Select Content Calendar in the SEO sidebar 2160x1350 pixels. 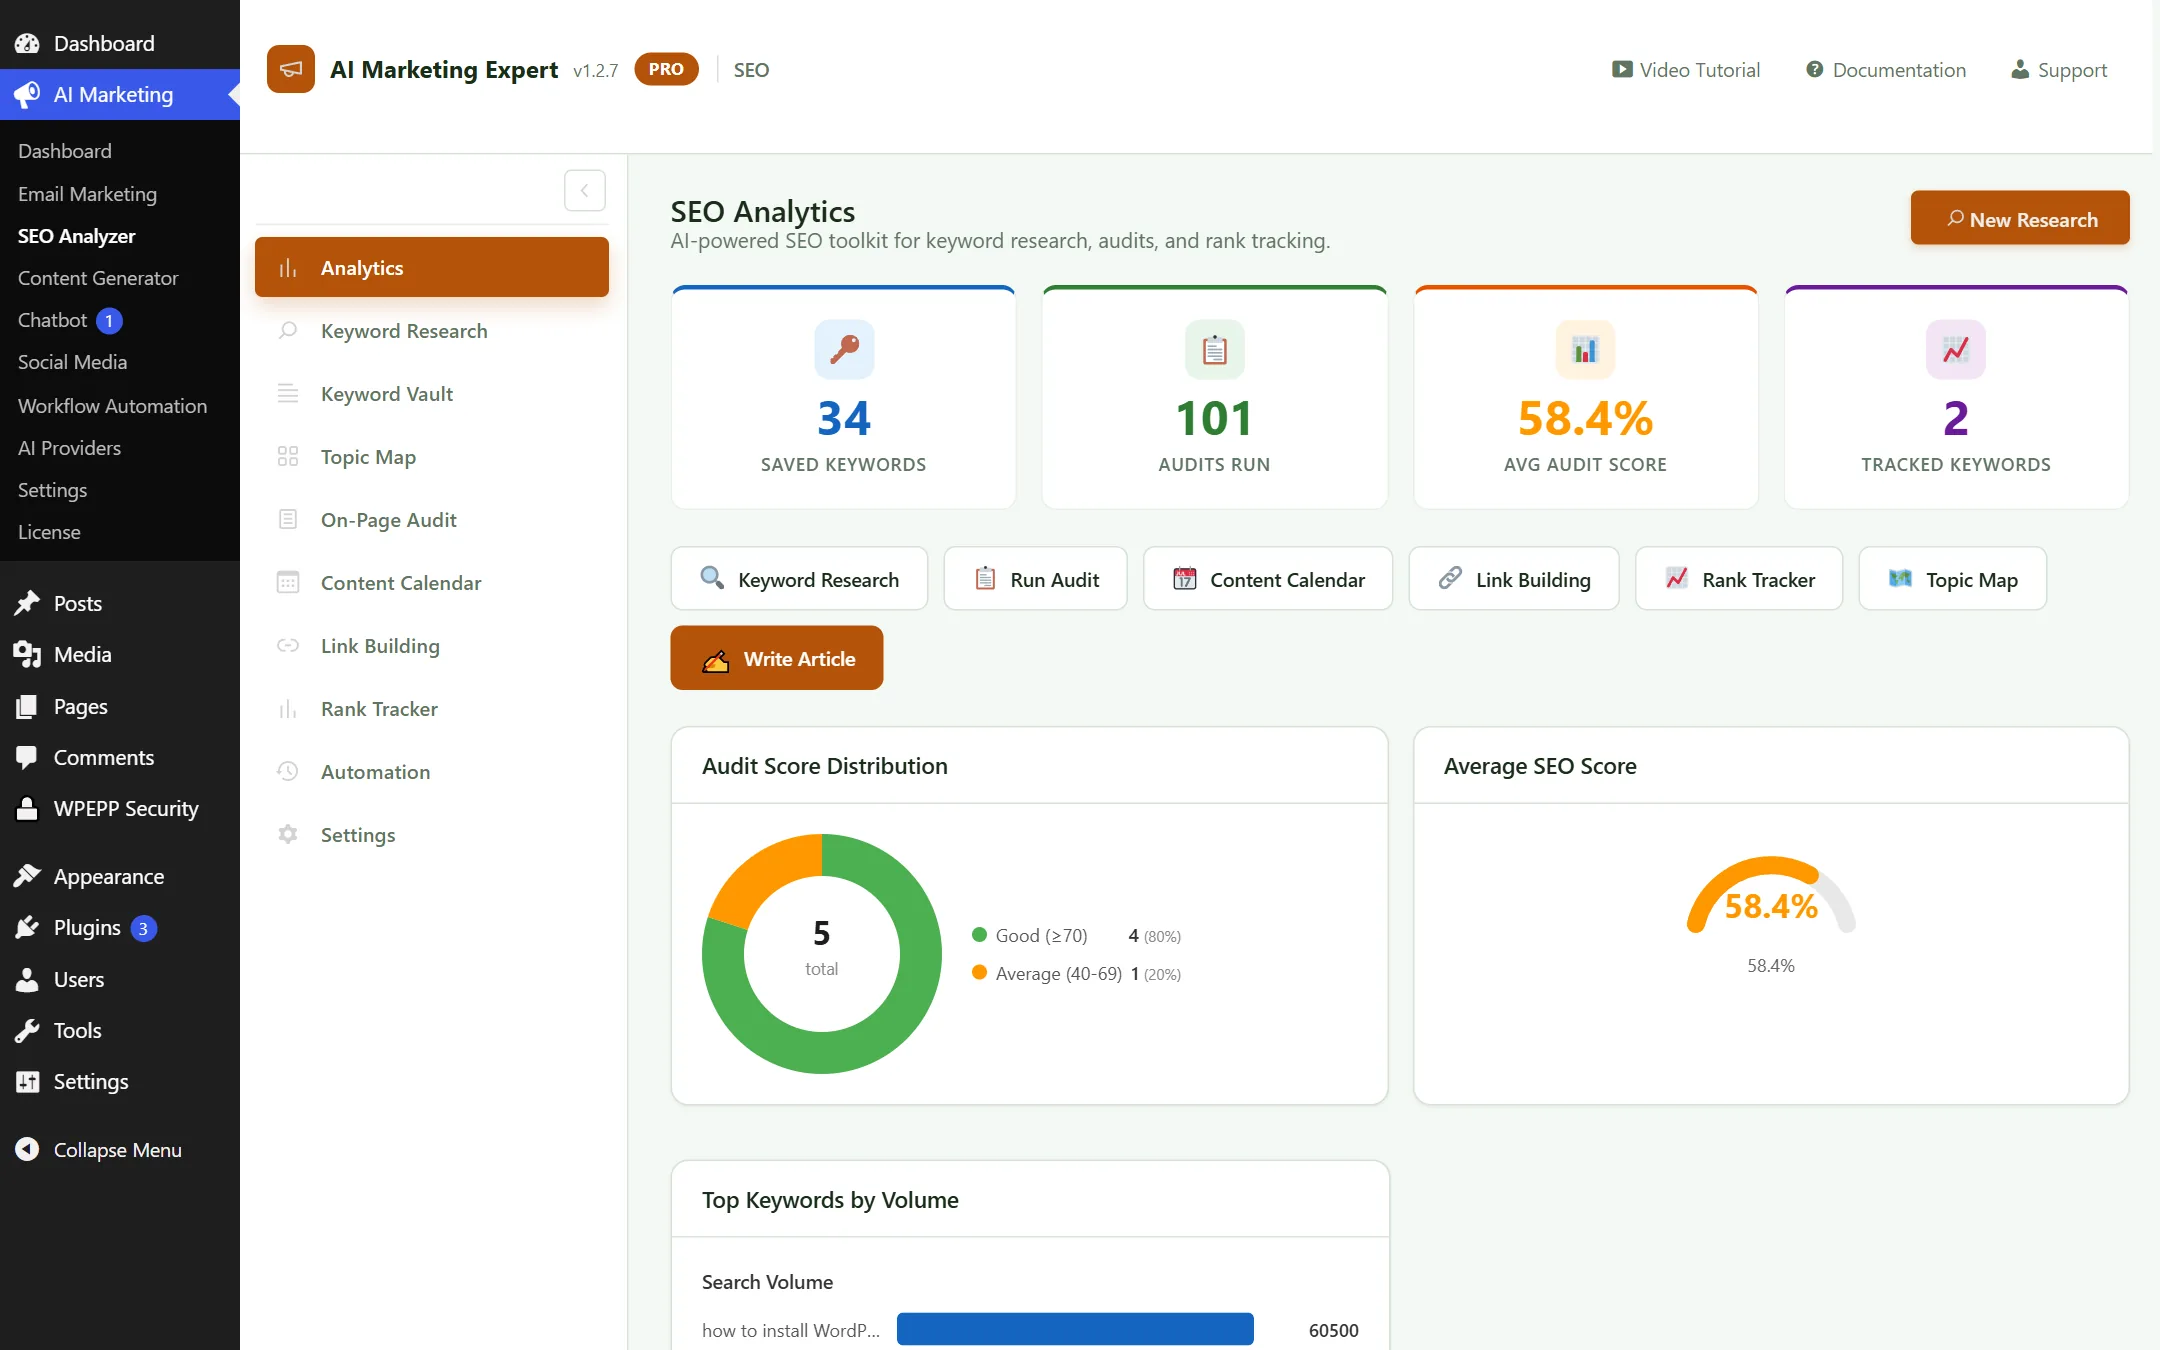(x=432, y=582)
